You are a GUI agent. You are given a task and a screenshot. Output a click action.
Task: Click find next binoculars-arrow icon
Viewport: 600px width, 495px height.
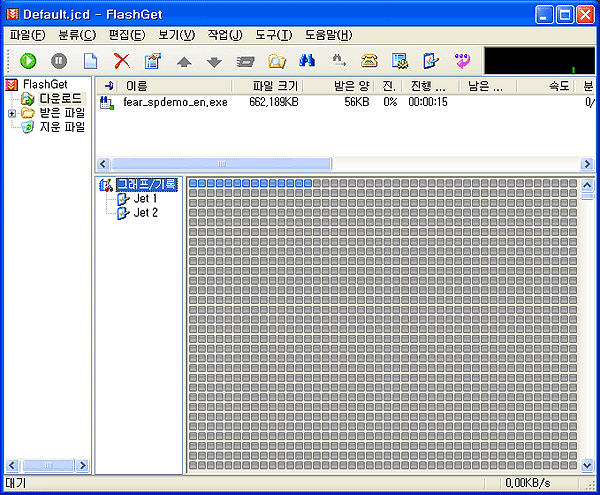[339, 60]
